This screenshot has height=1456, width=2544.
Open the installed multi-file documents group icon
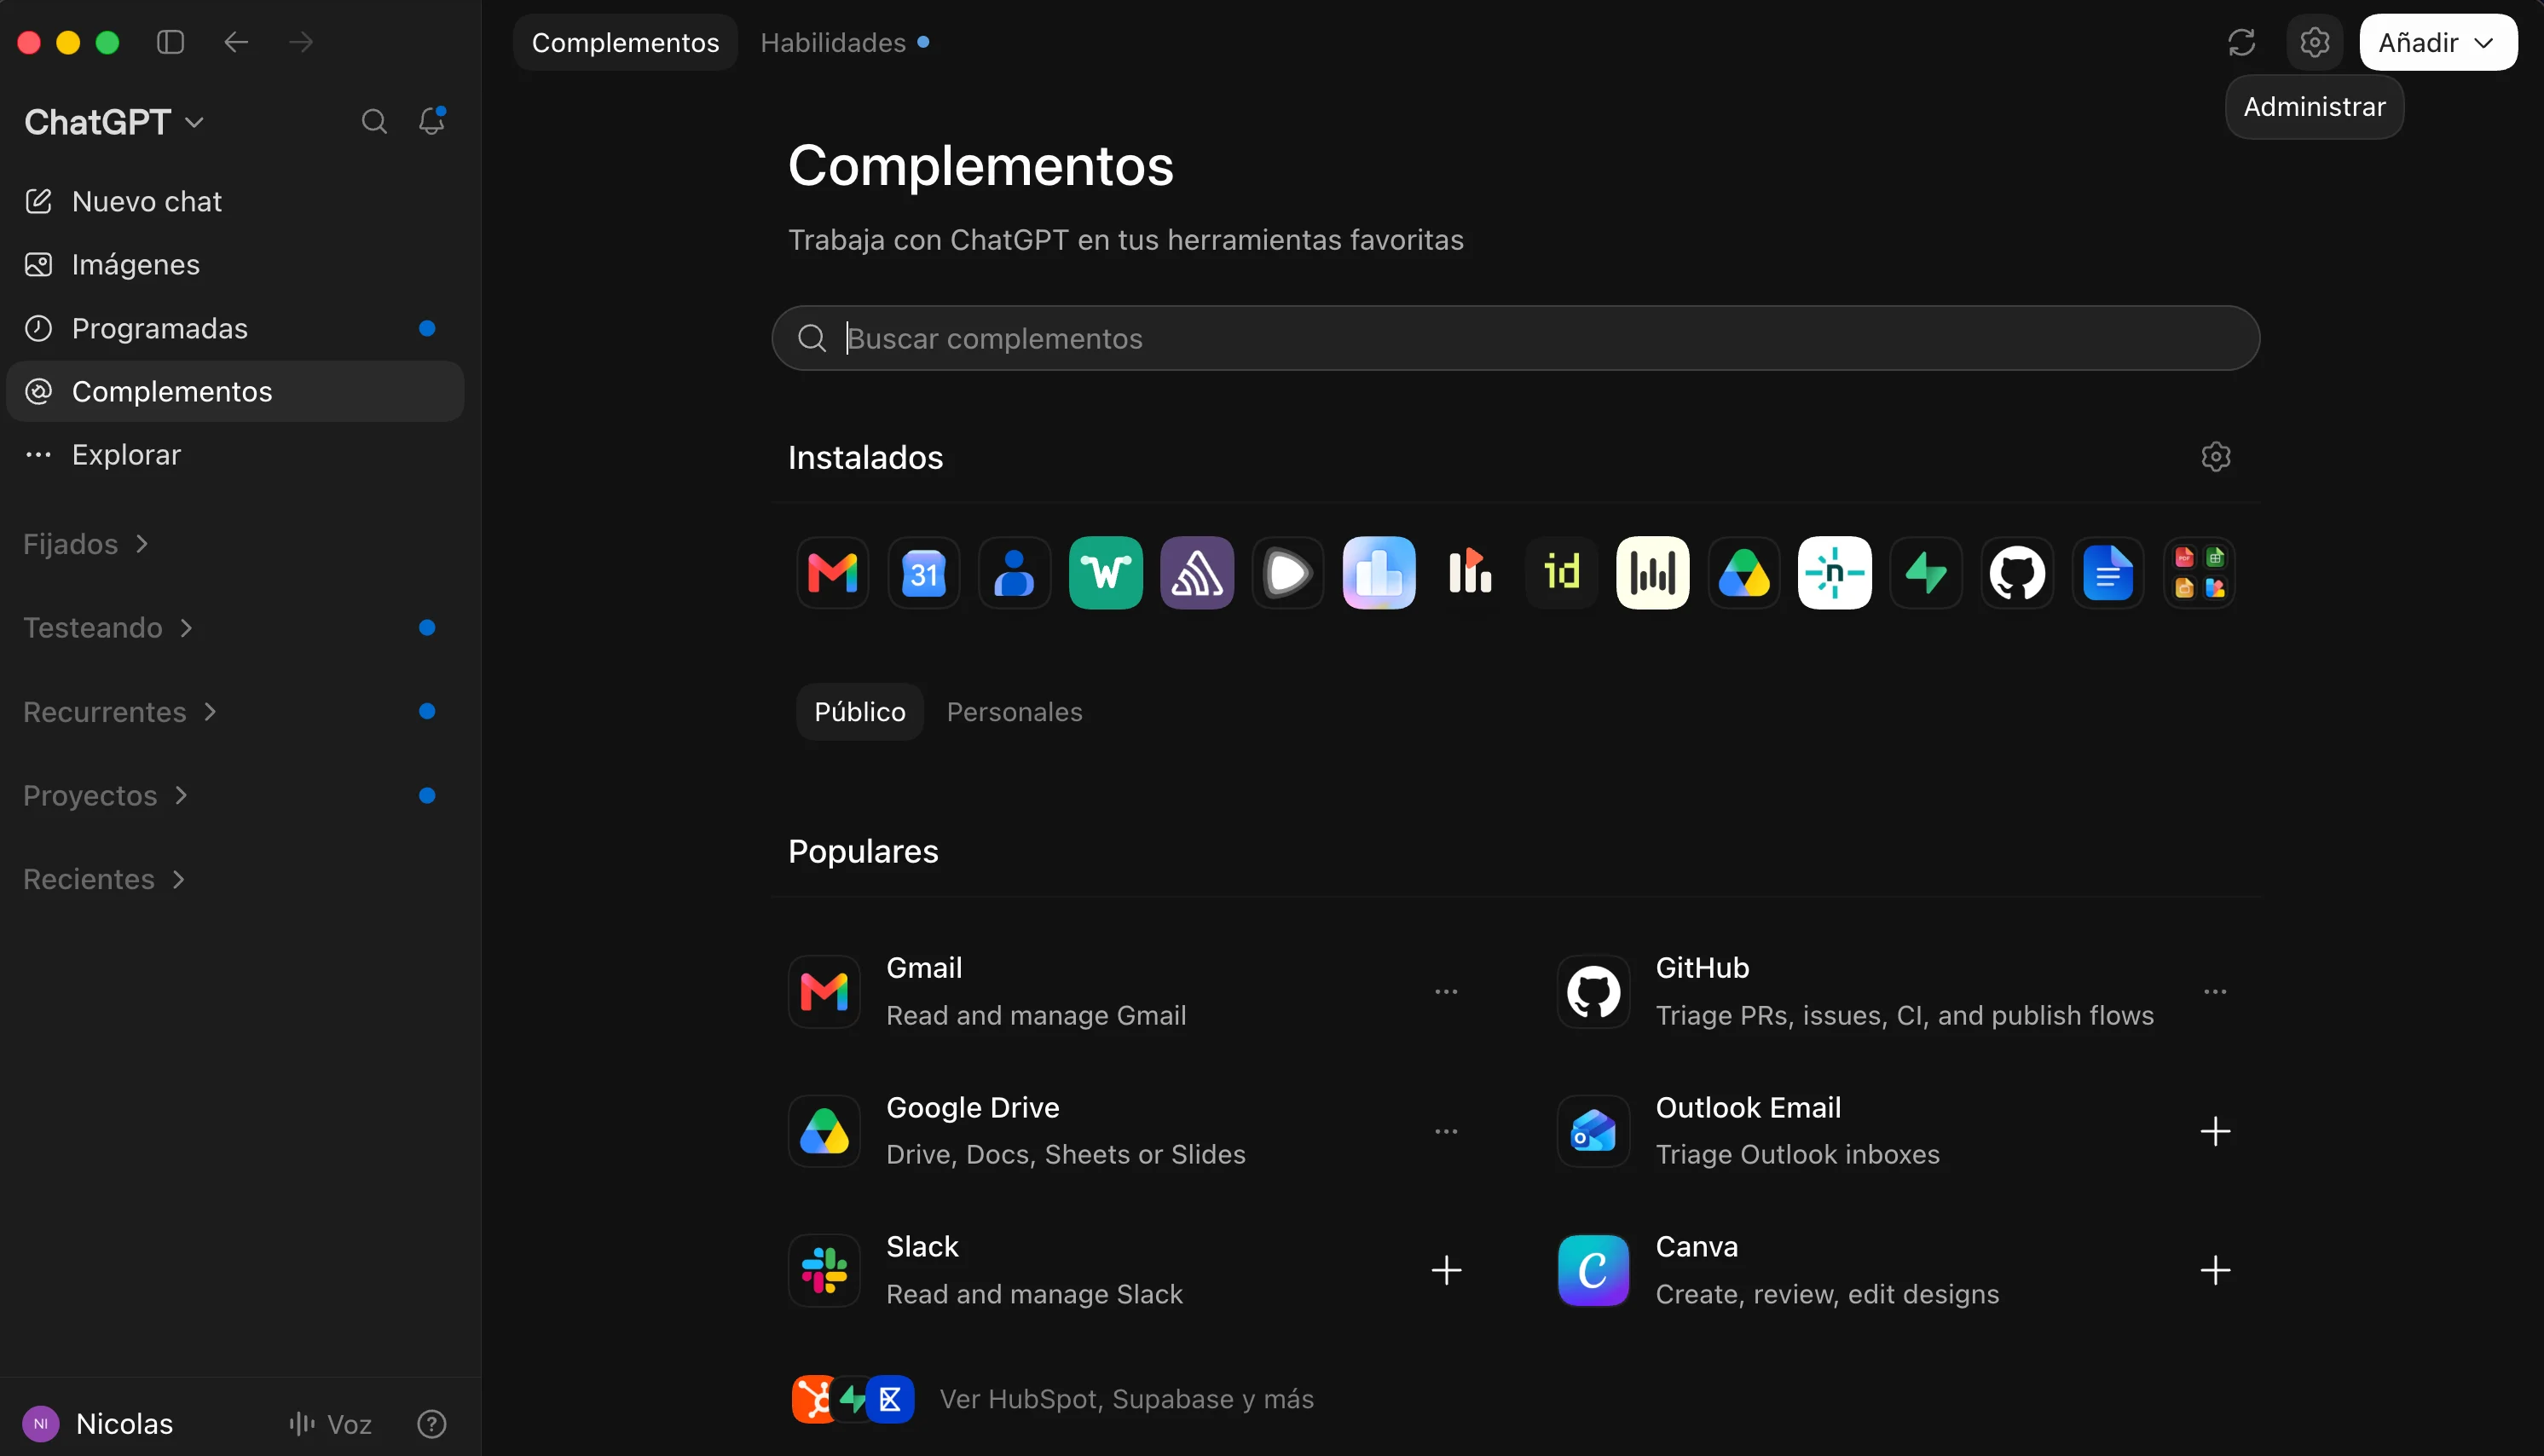tap(2199, 573)
